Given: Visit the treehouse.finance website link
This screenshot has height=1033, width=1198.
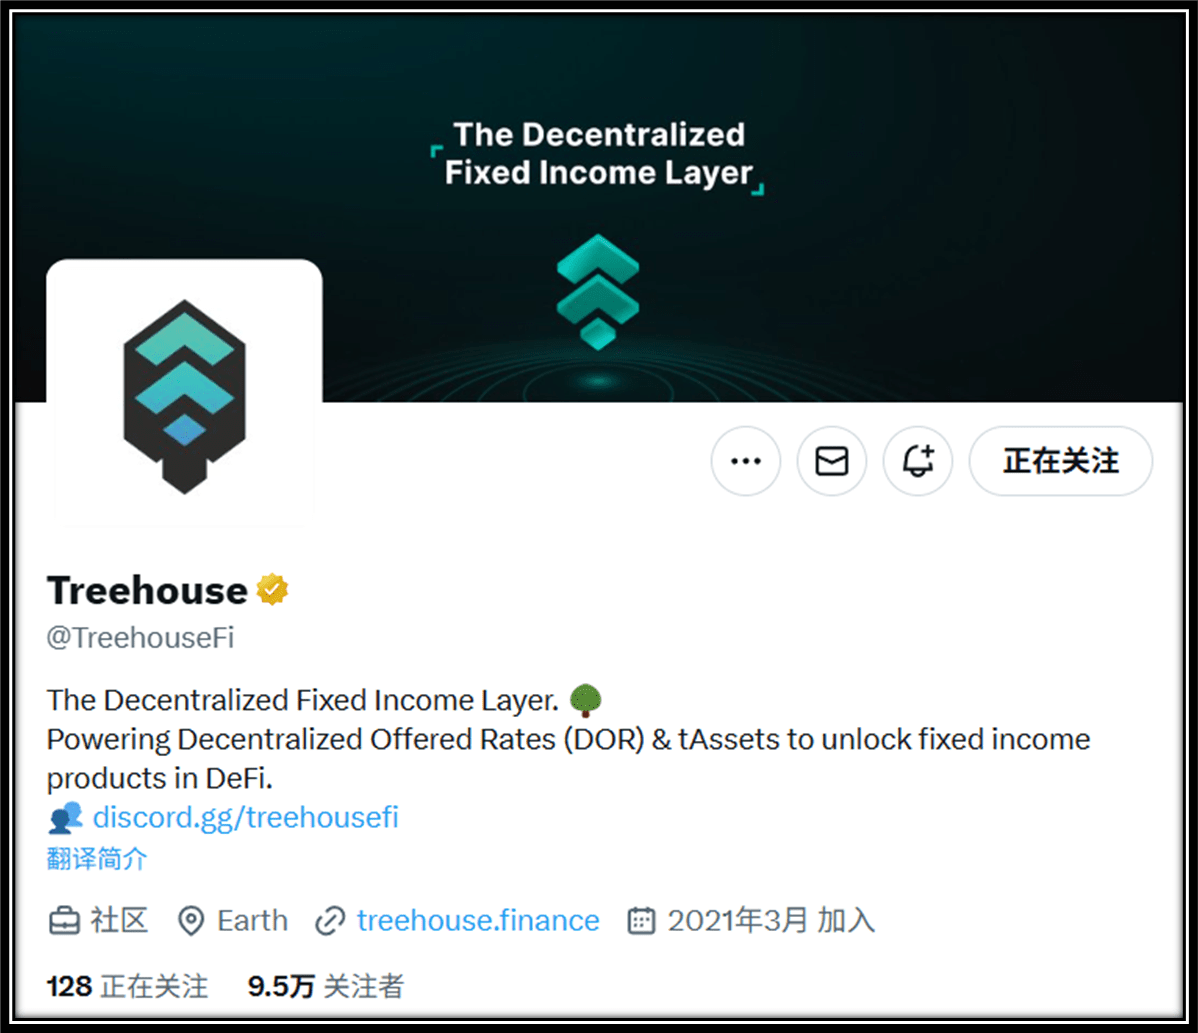Looking at the screenshot, I should [x=478, y=920].
